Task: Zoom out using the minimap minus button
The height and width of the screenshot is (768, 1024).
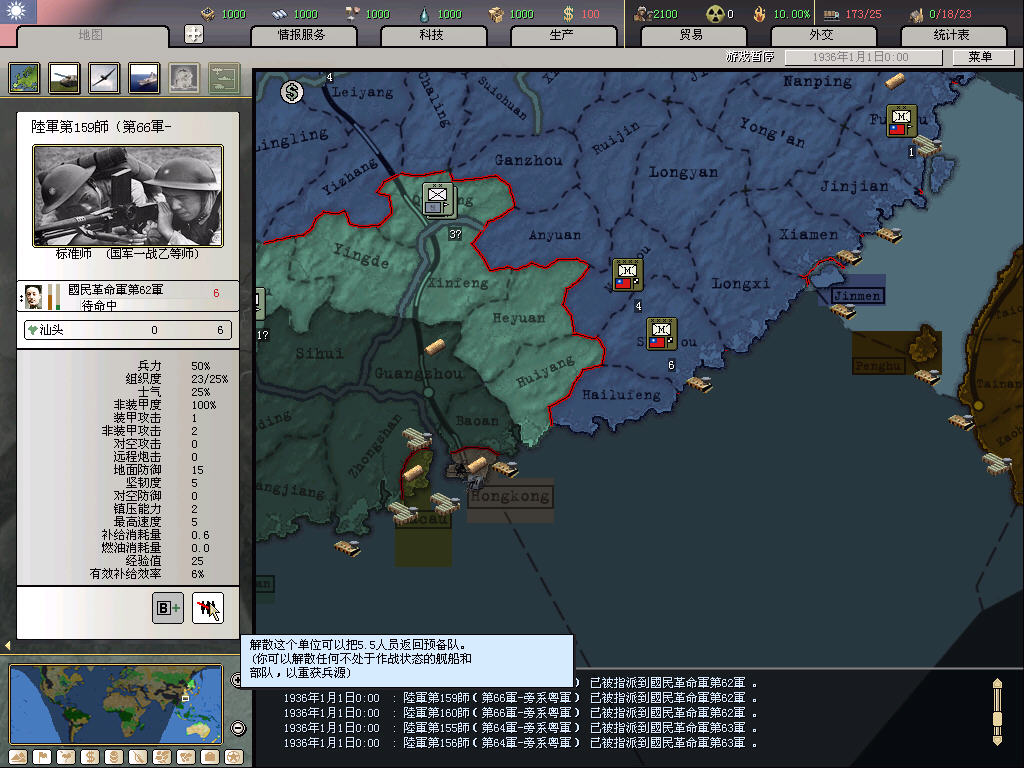Action: tap(238, 728)
